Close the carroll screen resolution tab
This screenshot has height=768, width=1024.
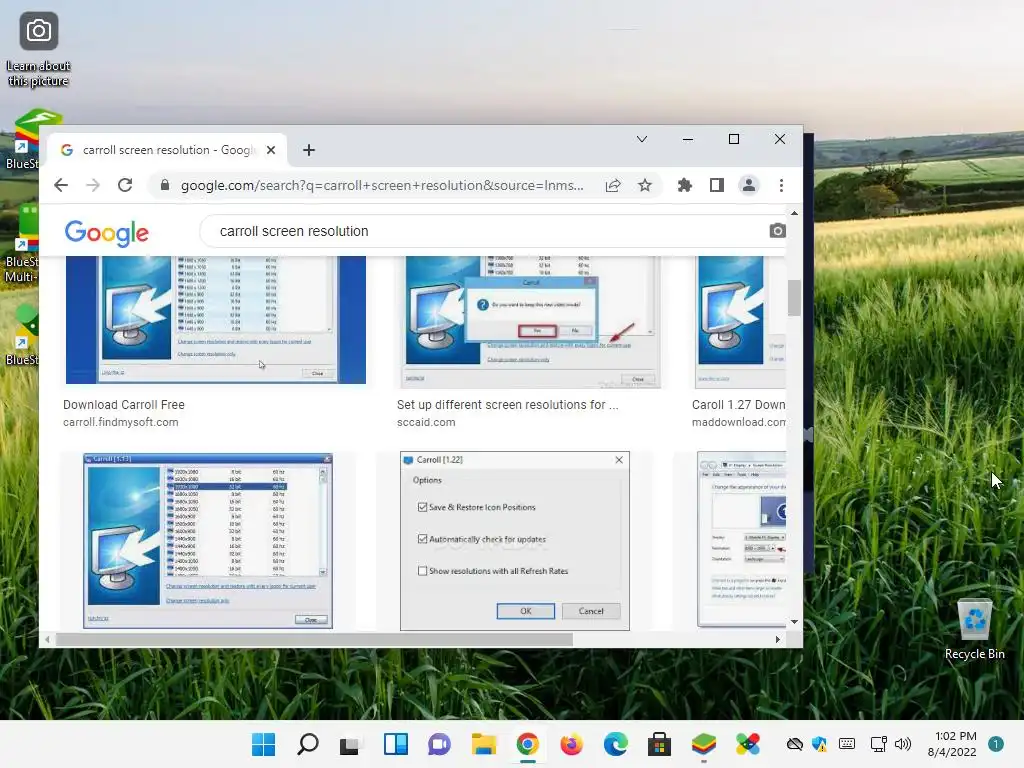(x=271, y=150)
